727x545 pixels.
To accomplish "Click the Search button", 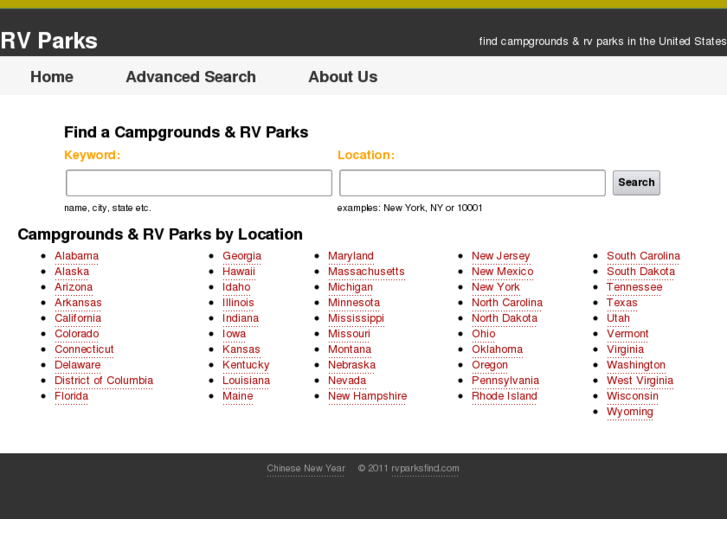I will coord(636,182).
